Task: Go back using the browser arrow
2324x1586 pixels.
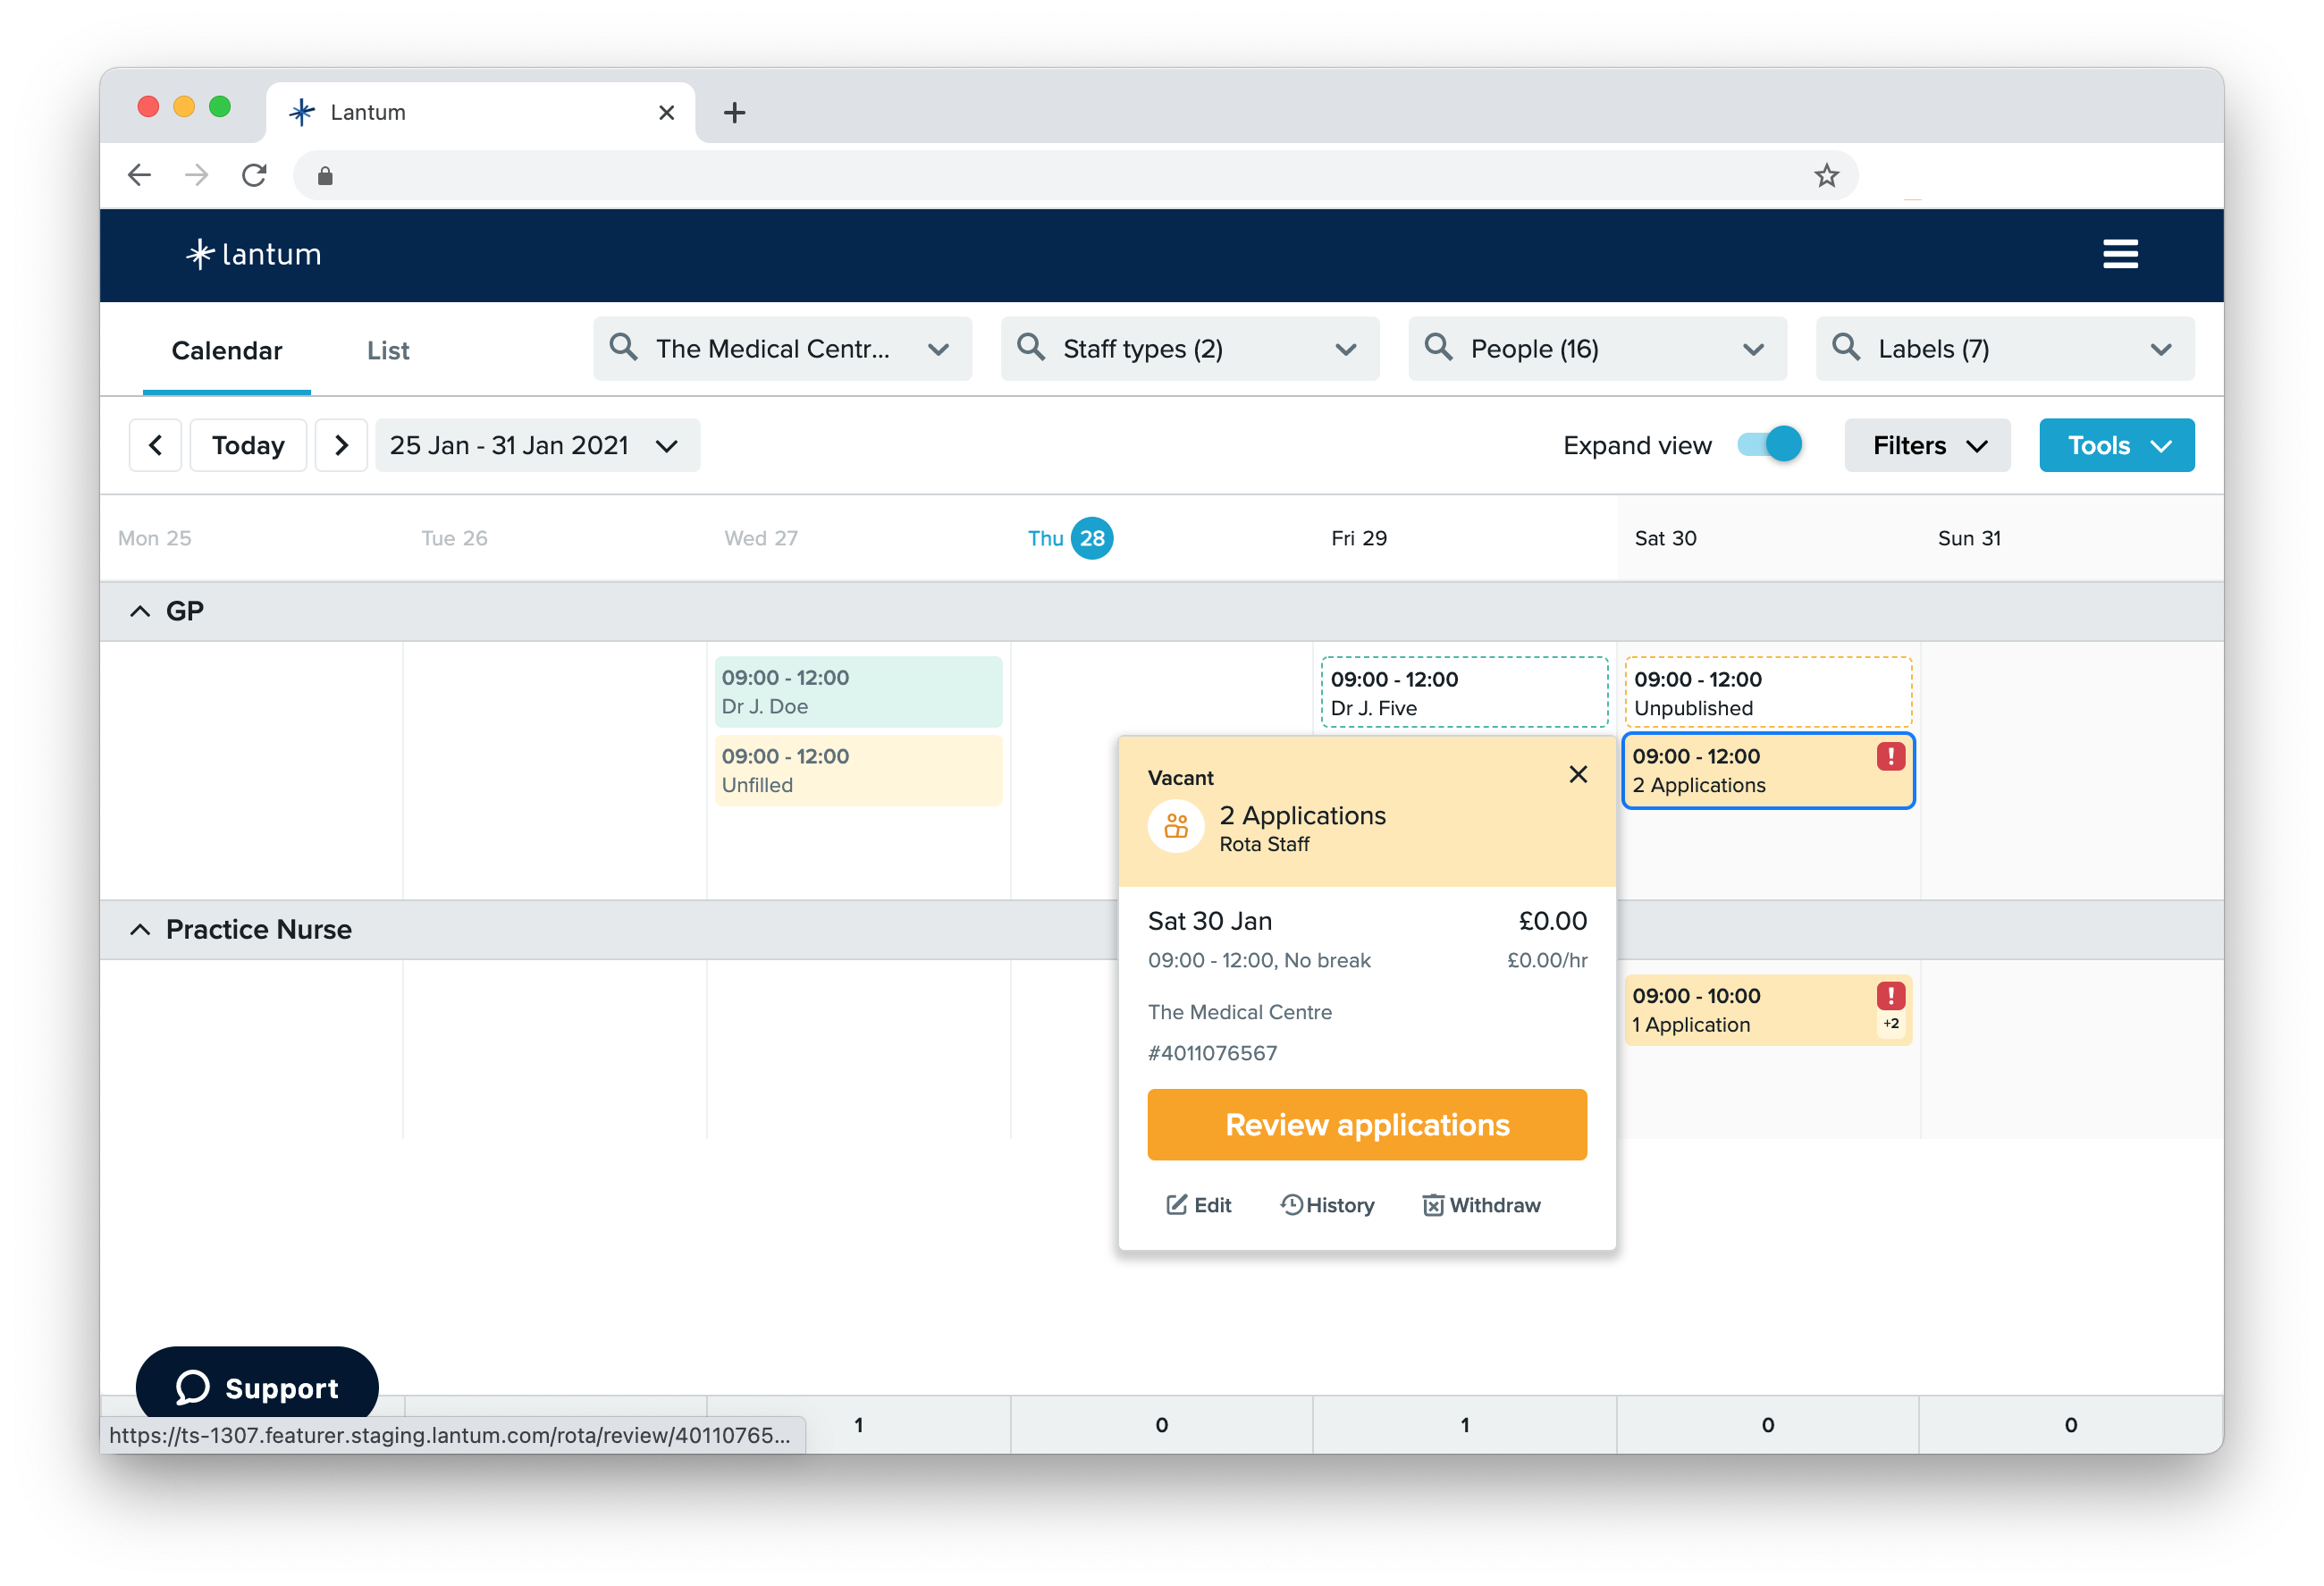Action: click(139, 175)
